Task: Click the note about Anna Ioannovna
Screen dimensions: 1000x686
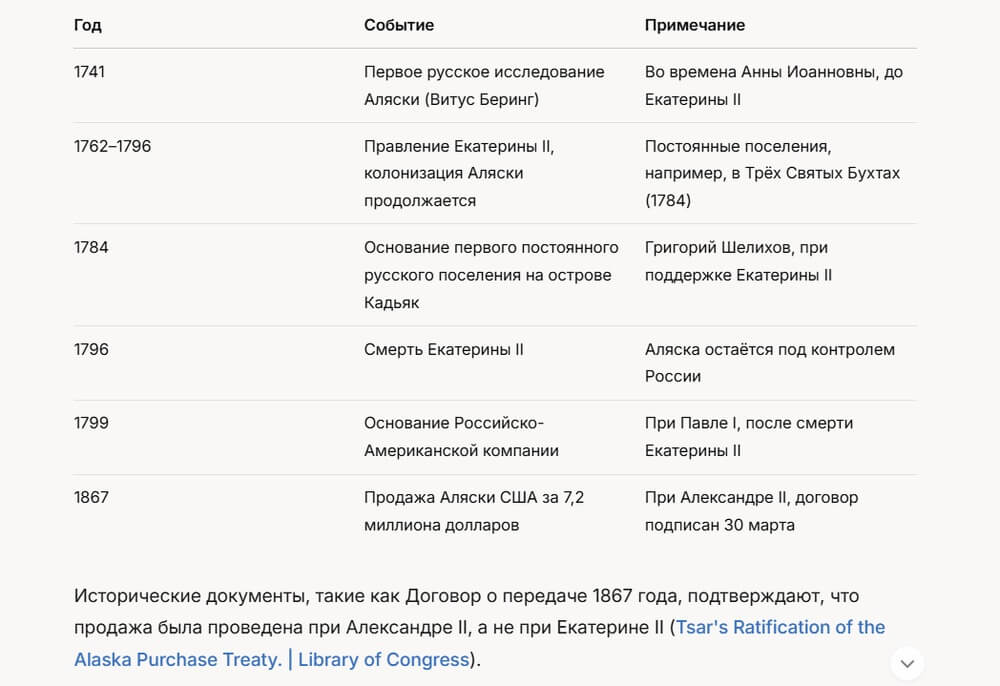Action: (x=773, y=86)
